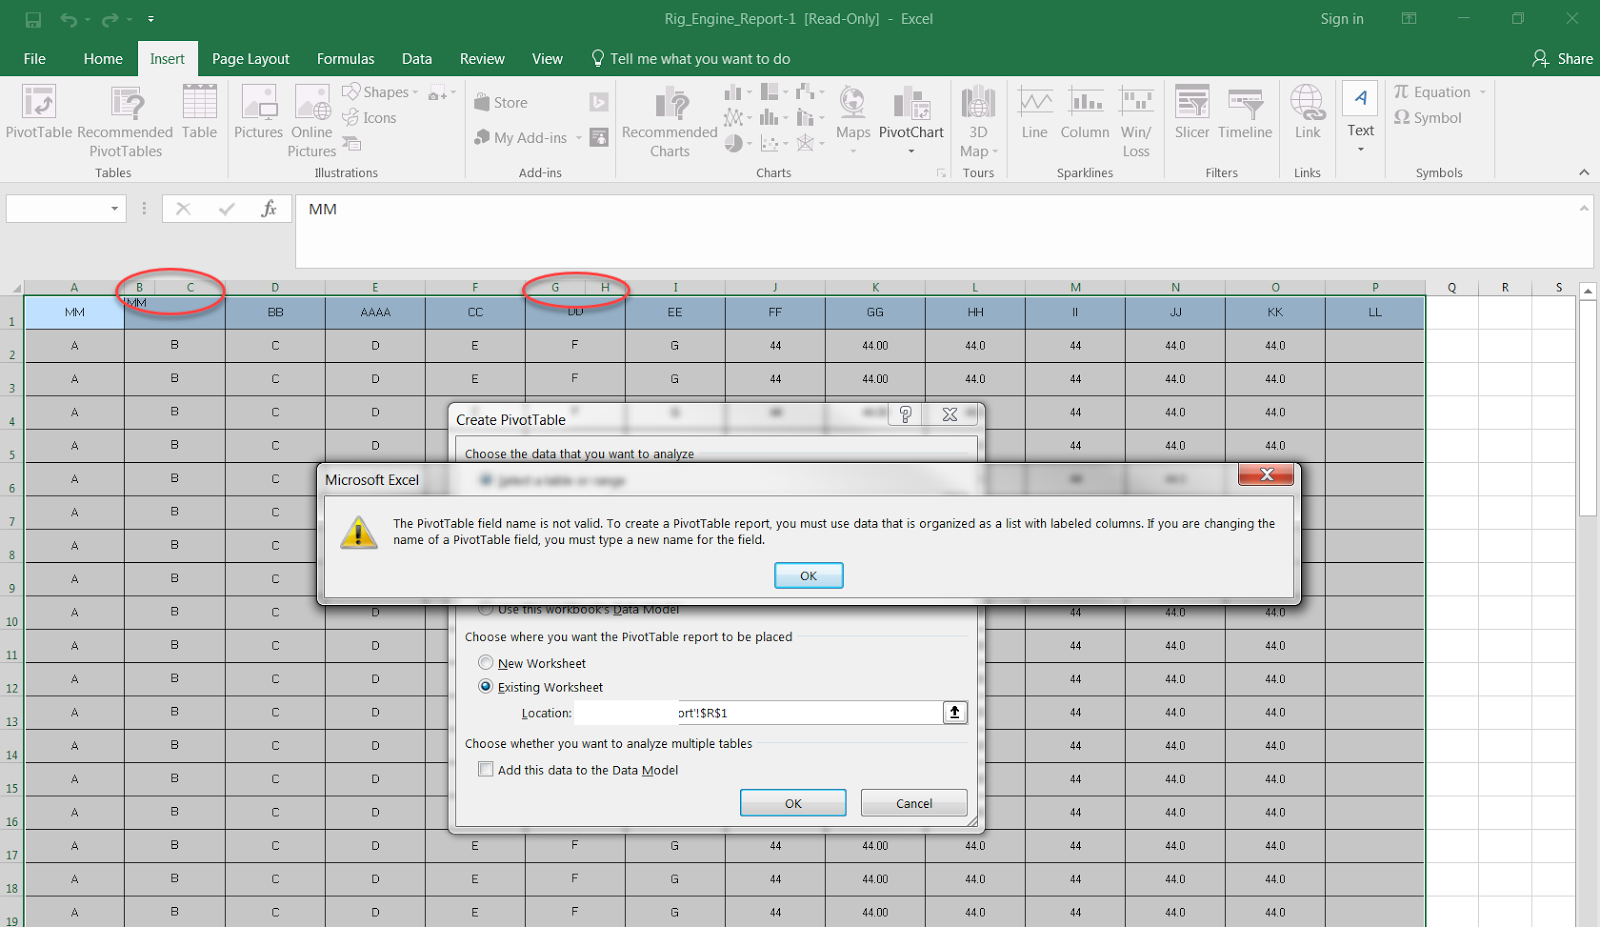Open Recommended PivotTables
The height and width of the screenshot is (927, 1600).
[124, 118]
